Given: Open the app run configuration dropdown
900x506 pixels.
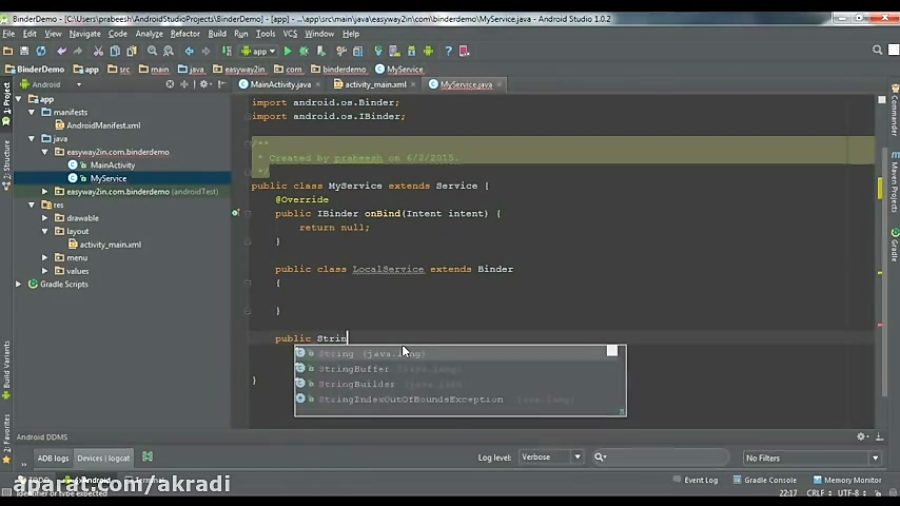Looking at the screenshot, I should [x=258, y=51].
